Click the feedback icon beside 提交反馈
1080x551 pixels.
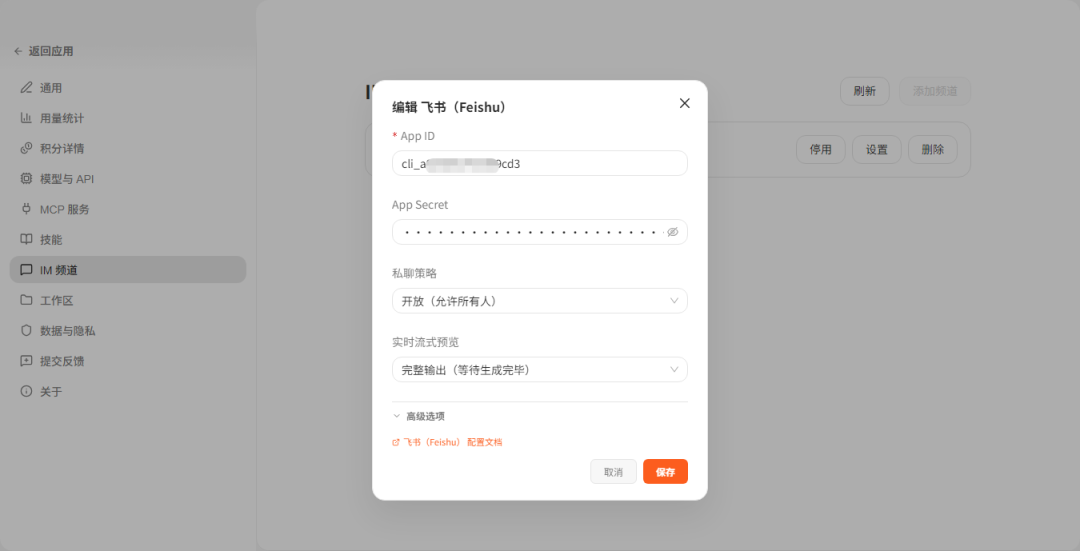(26, 360)
